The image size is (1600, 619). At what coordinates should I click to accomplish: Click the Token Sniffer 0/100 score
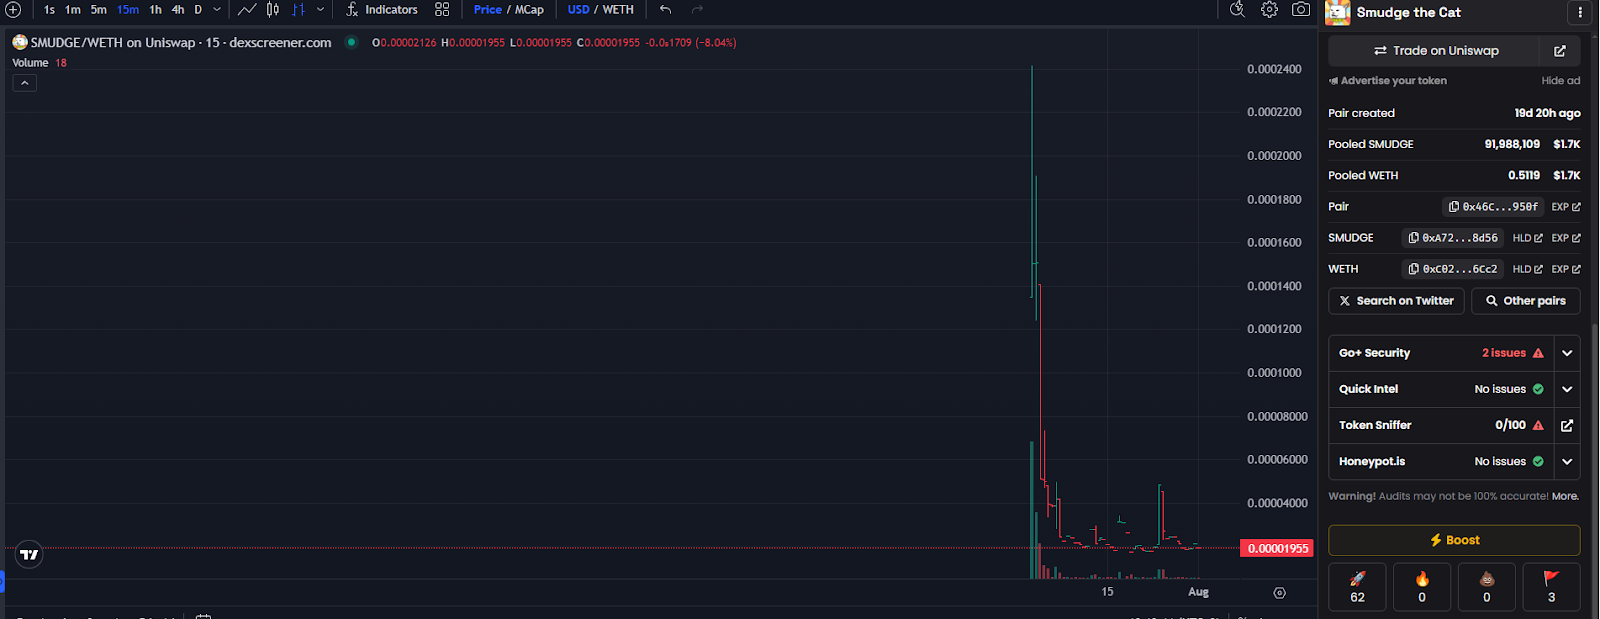click(x=1510, y=425)
